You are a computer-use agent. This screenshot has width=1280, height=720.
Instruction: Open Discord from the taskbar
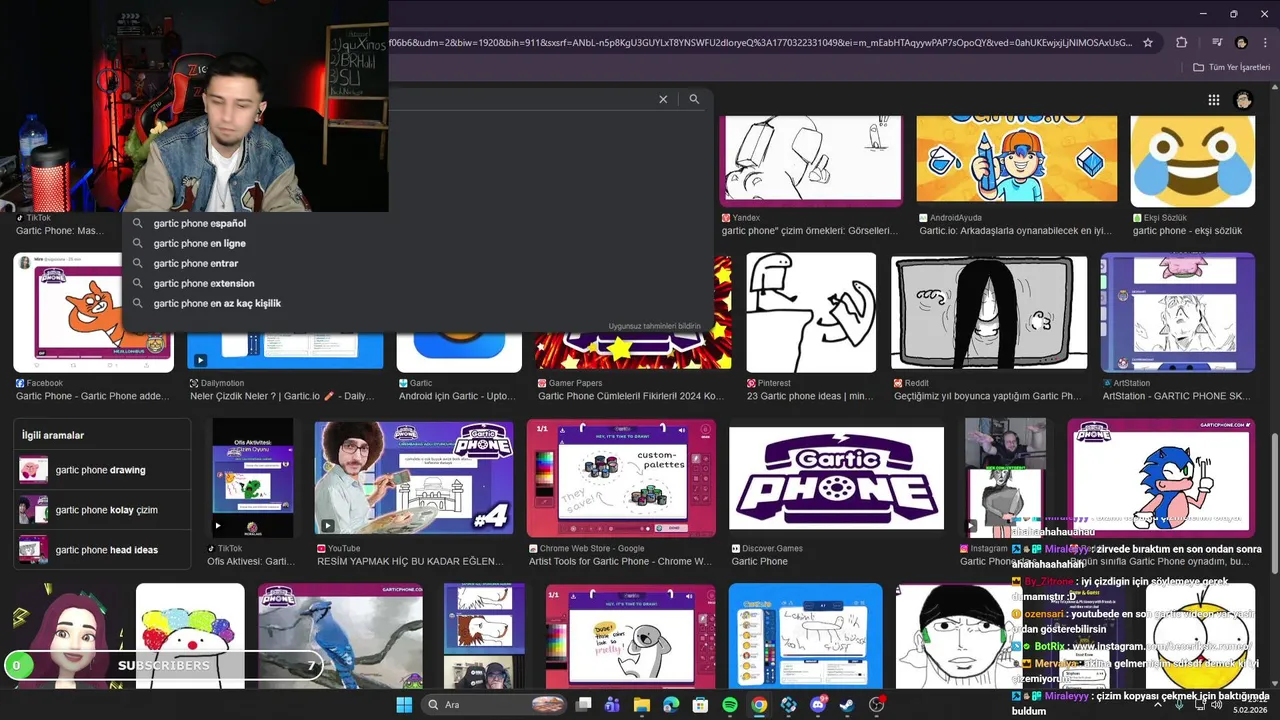(818, 705)
